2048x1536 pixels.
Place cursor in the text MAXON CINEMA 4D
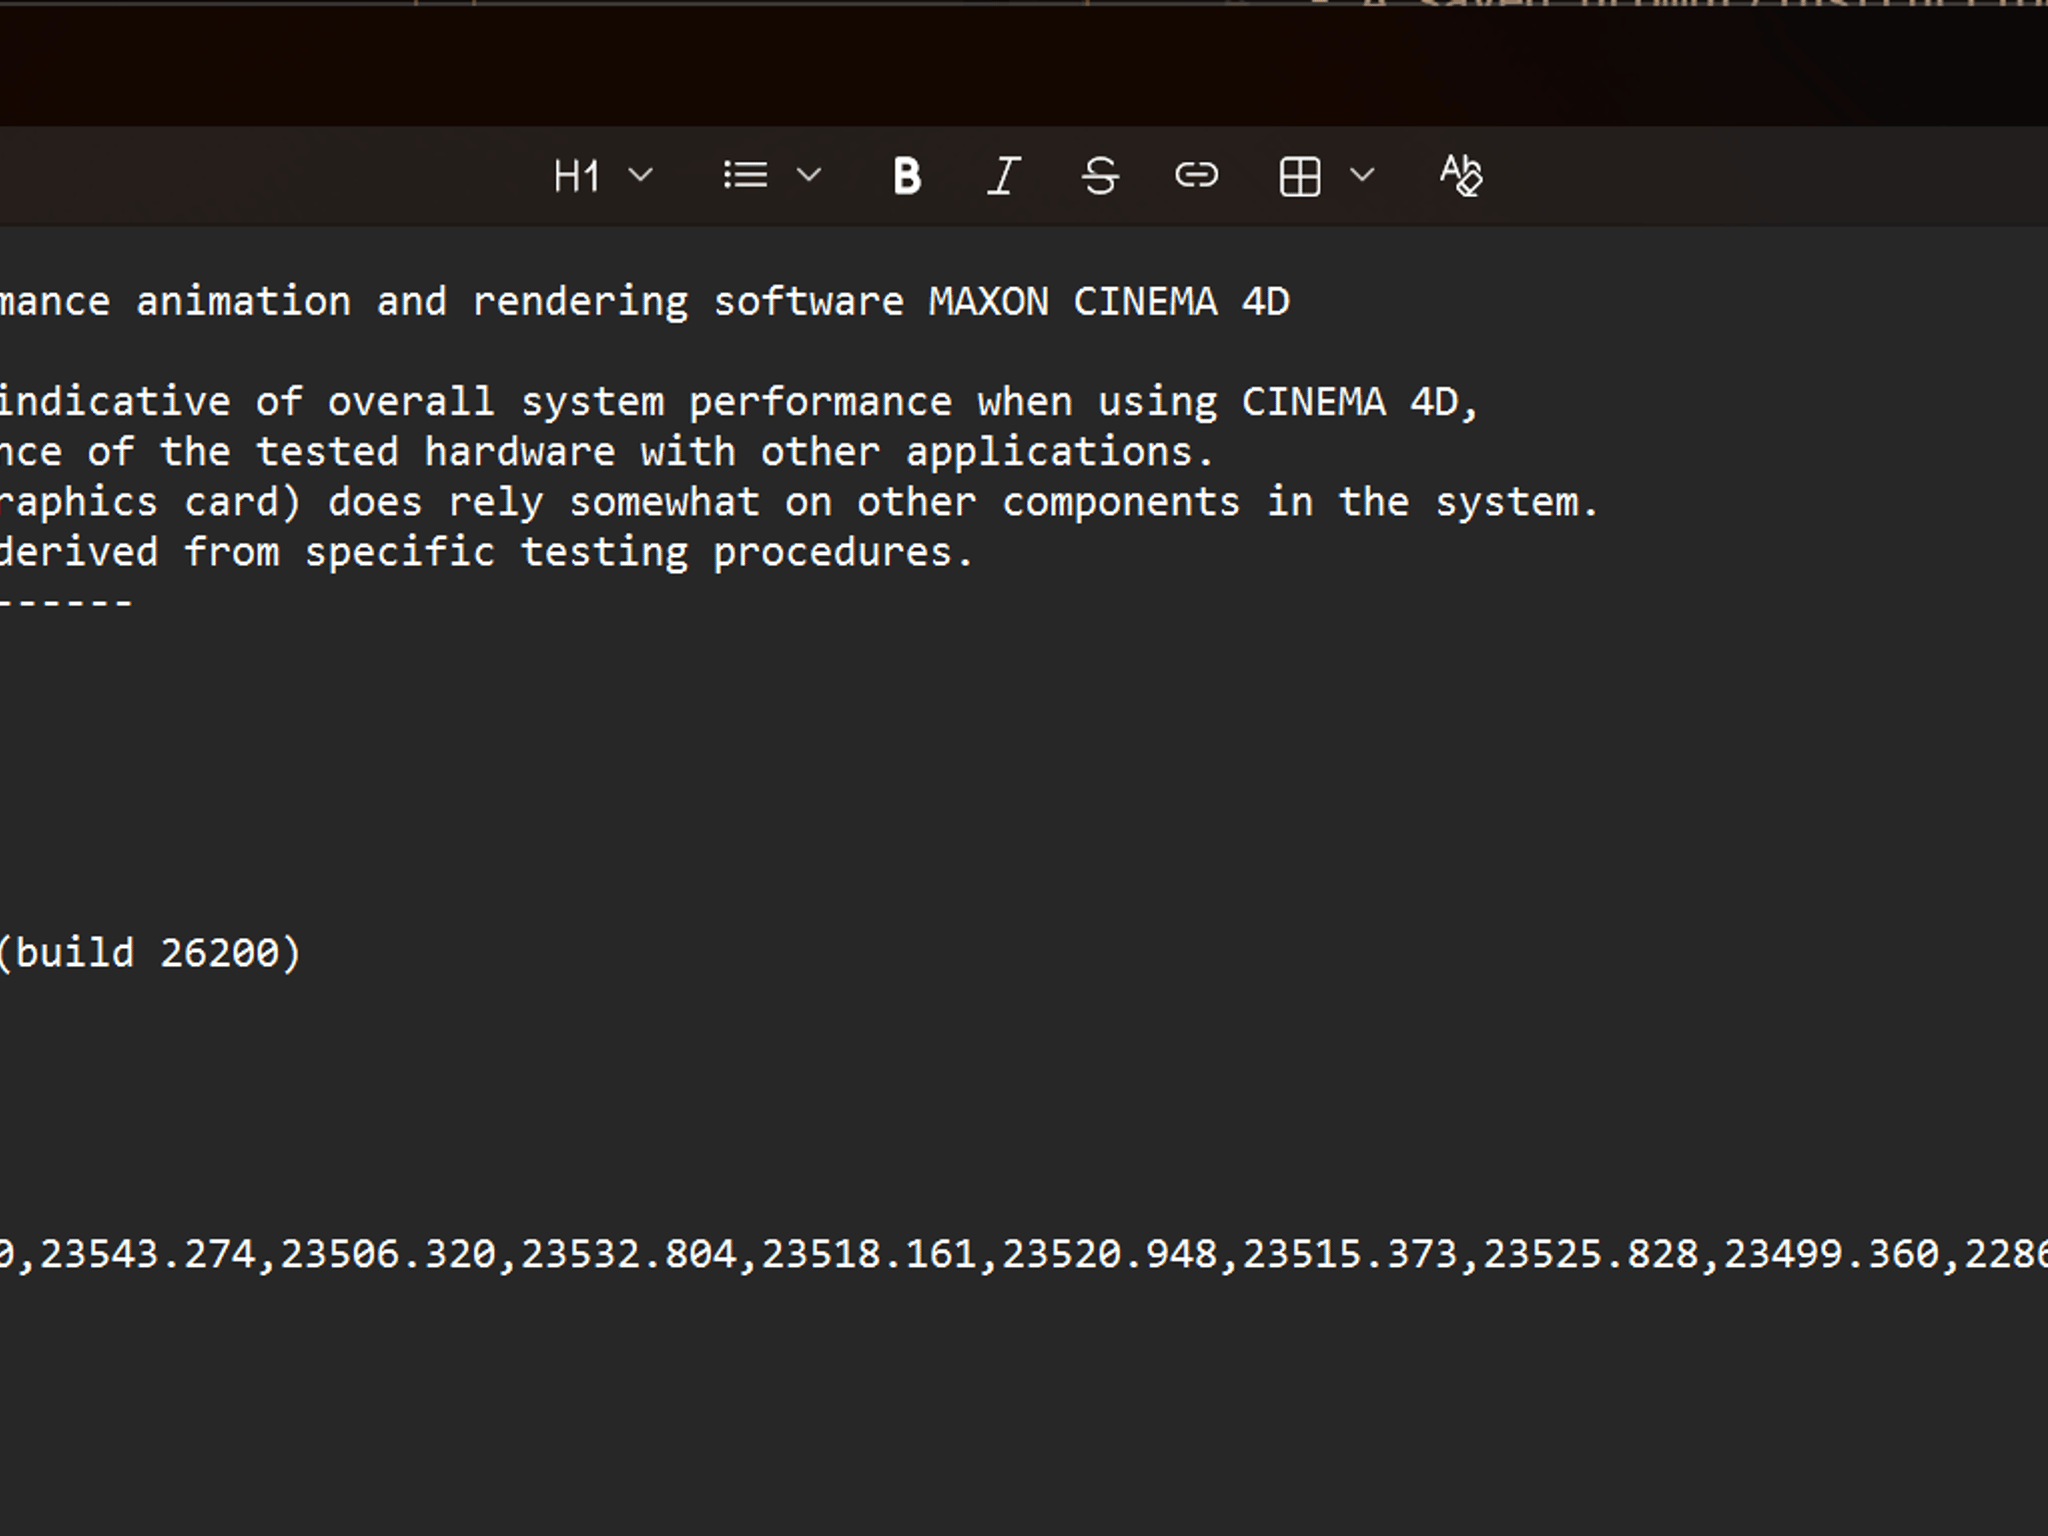(x=1109, y=302)
